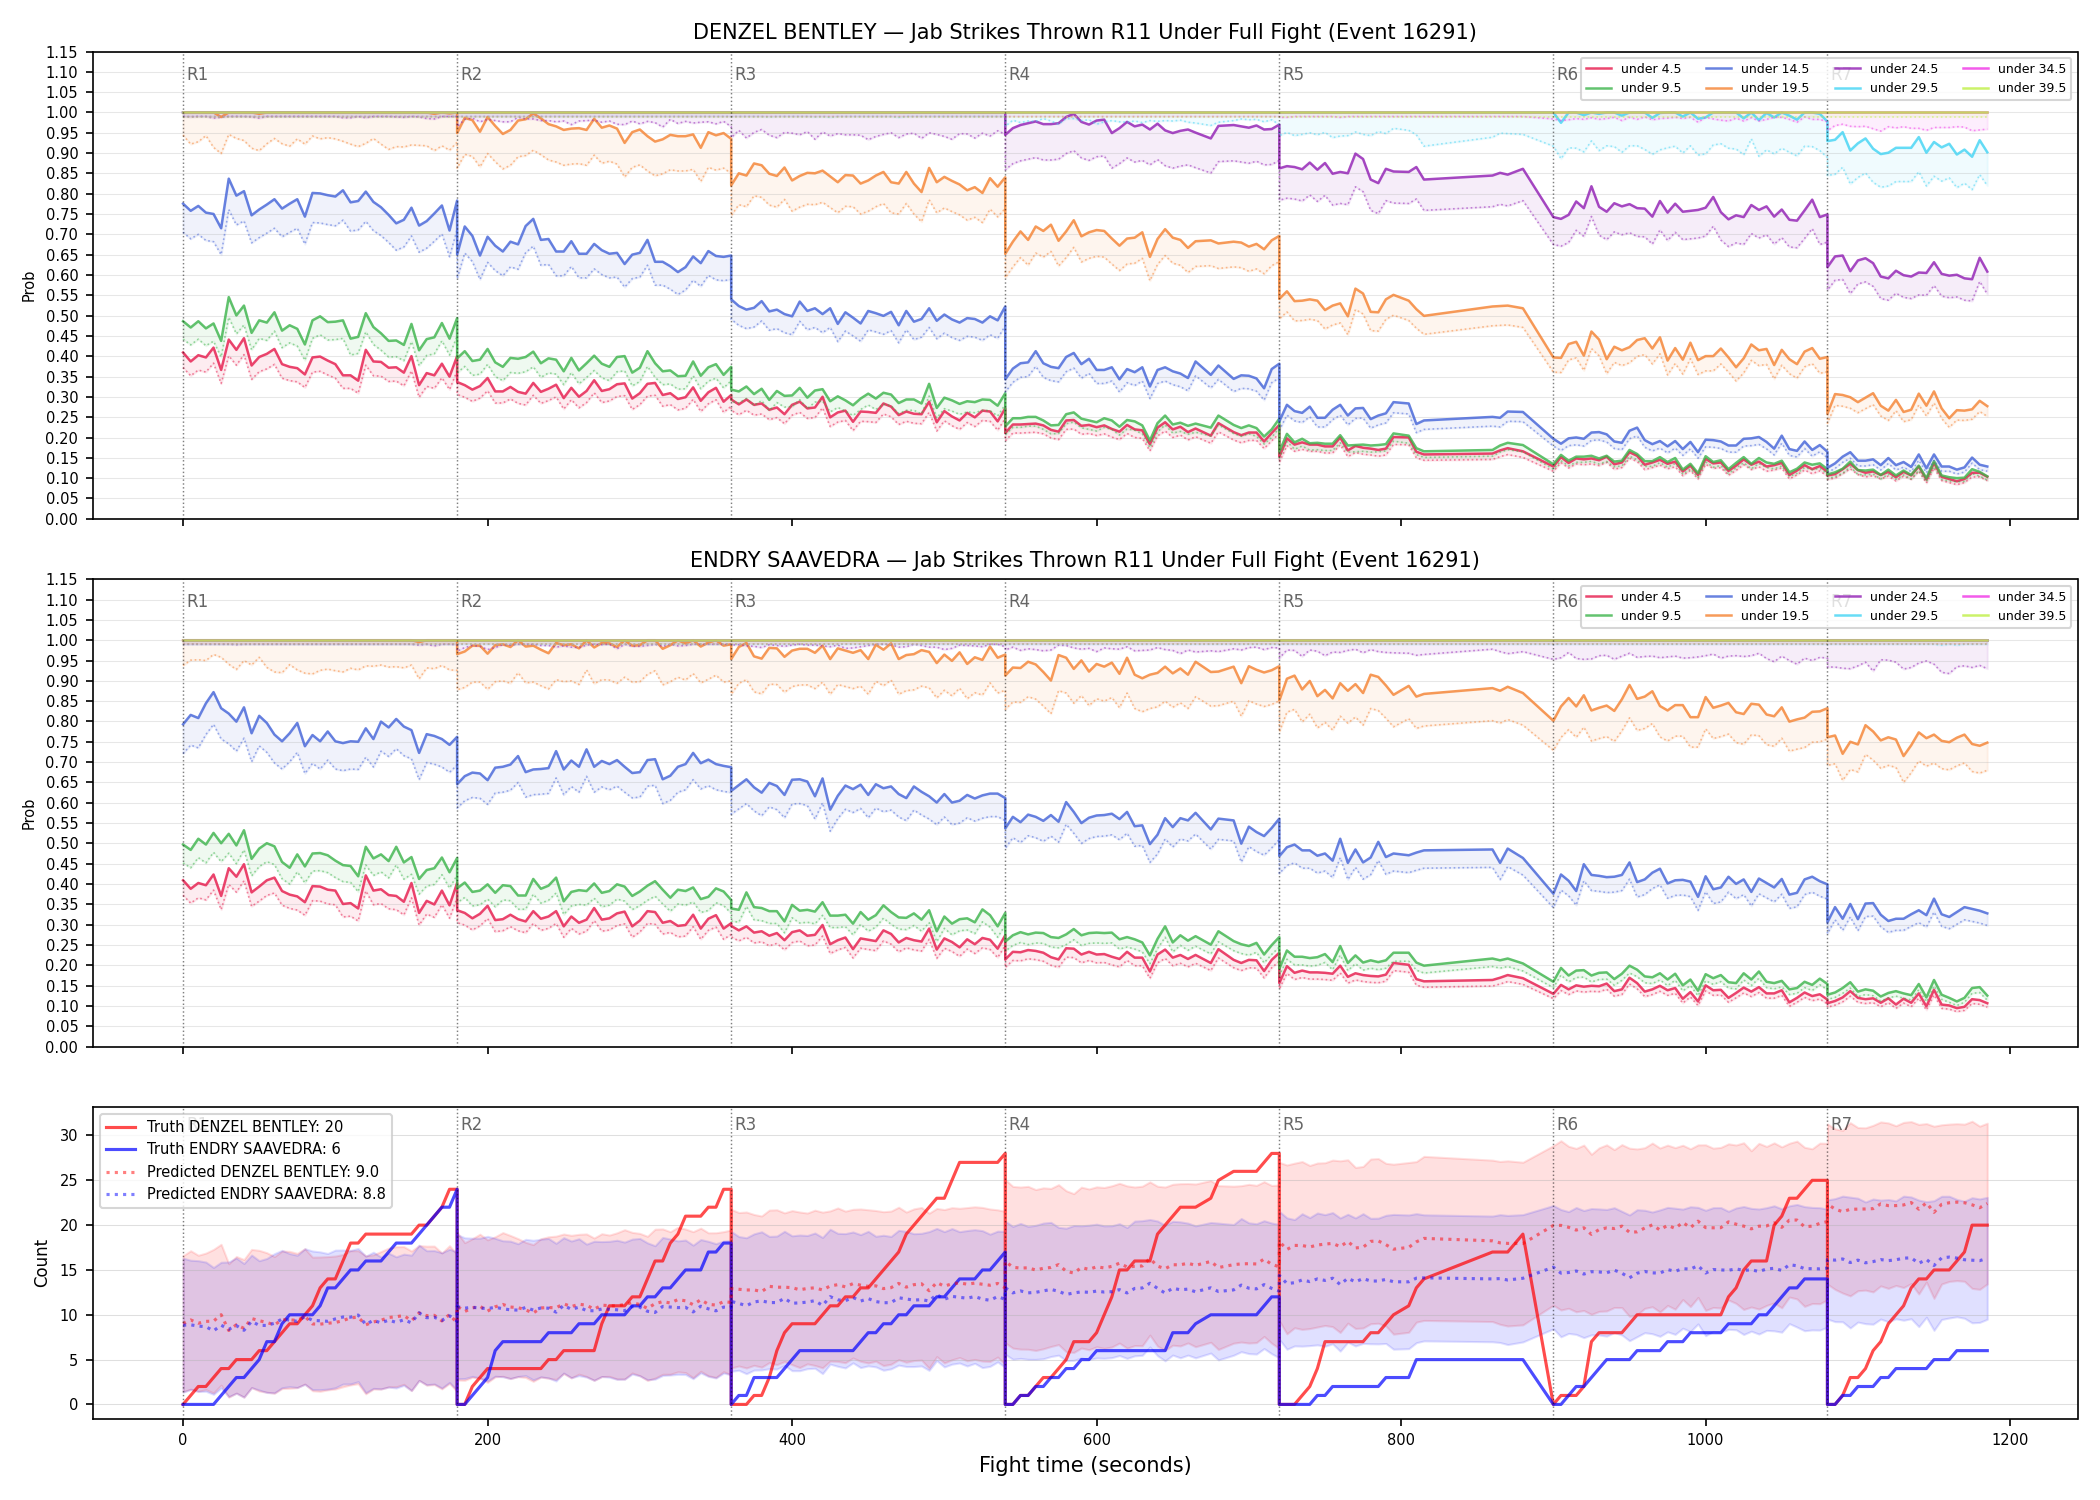
Task: Click the R2 round label in Bentley chart
Action: pos(471,74)
